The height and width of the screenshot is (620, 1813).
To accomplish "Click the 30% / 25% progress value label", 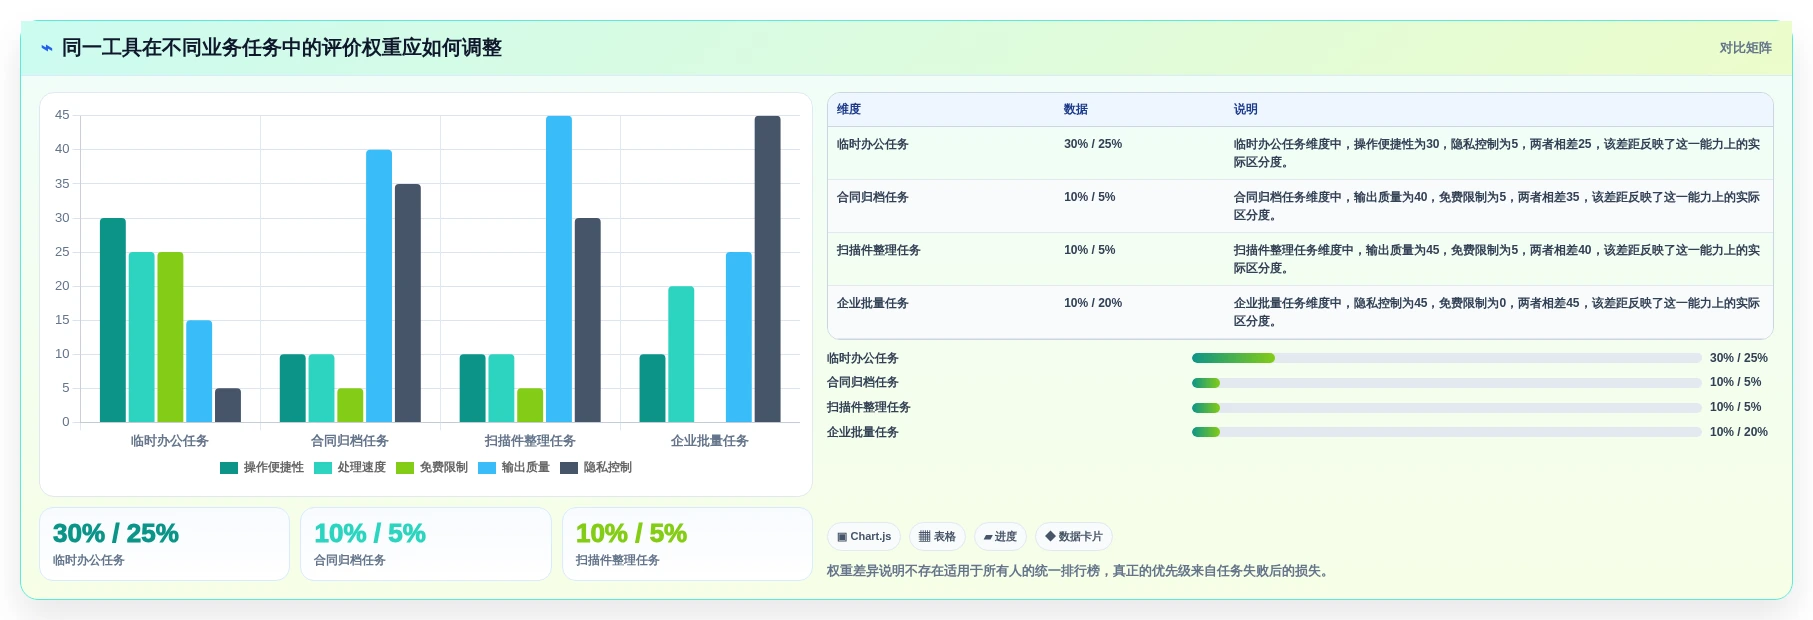I will (x=1739, y=358).
